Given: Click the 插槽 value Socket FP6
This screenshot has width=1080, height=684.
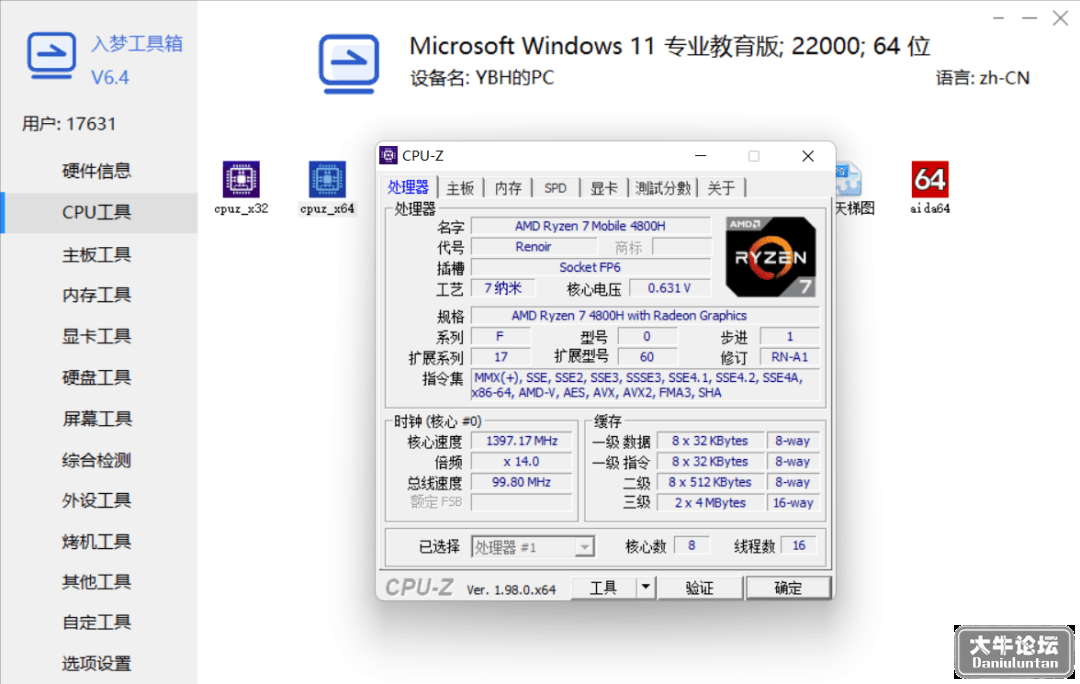Looking at the screenshot, I should coord(590,267).
